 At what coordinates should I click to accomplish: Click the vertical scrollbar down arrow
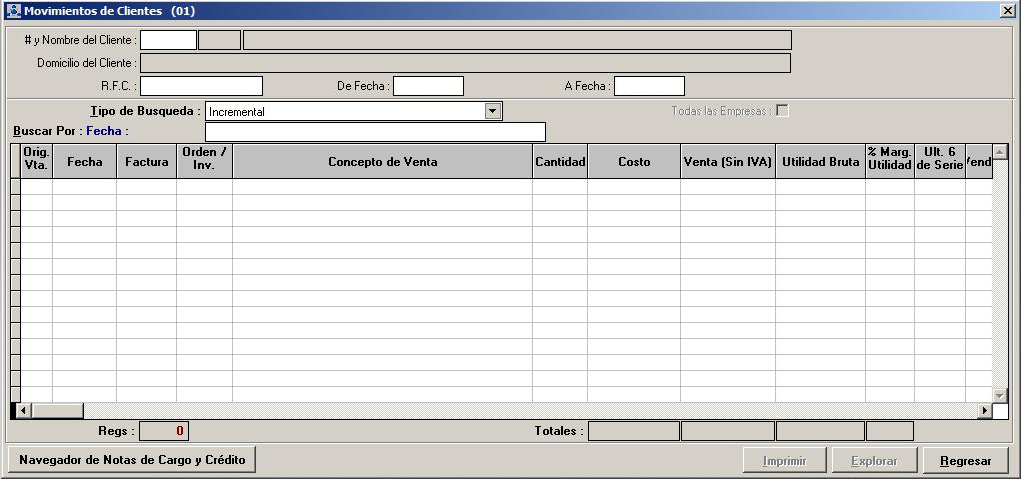999,395
